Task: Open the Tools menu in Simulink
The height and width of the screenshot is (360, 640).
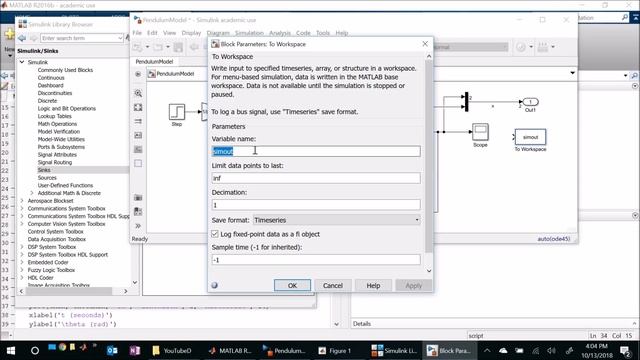Action: pos(322,33)
